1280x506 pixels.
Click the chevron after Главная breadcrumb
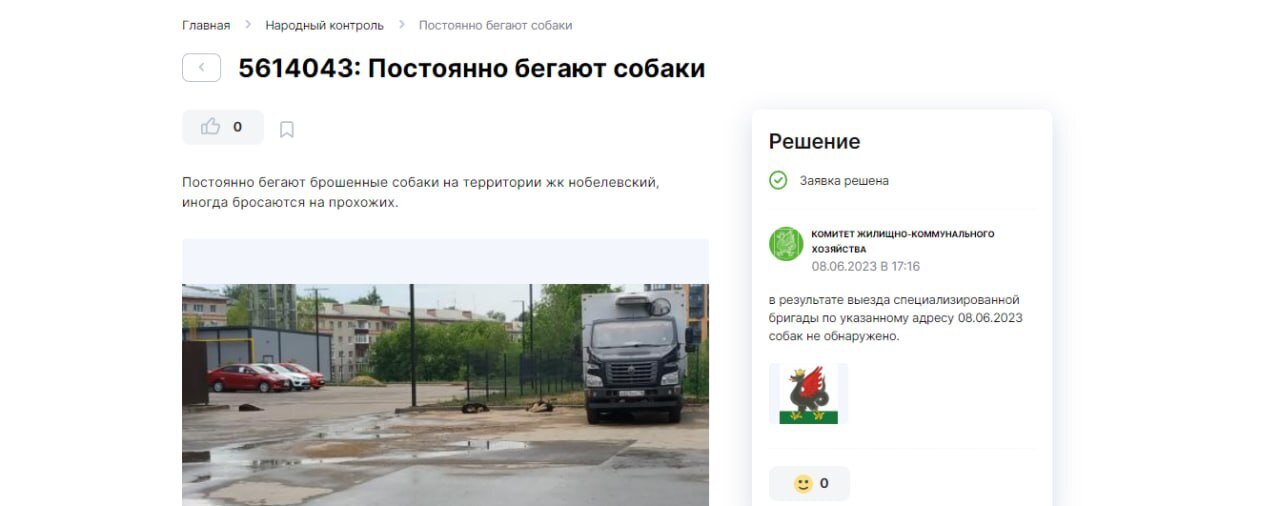248,25
